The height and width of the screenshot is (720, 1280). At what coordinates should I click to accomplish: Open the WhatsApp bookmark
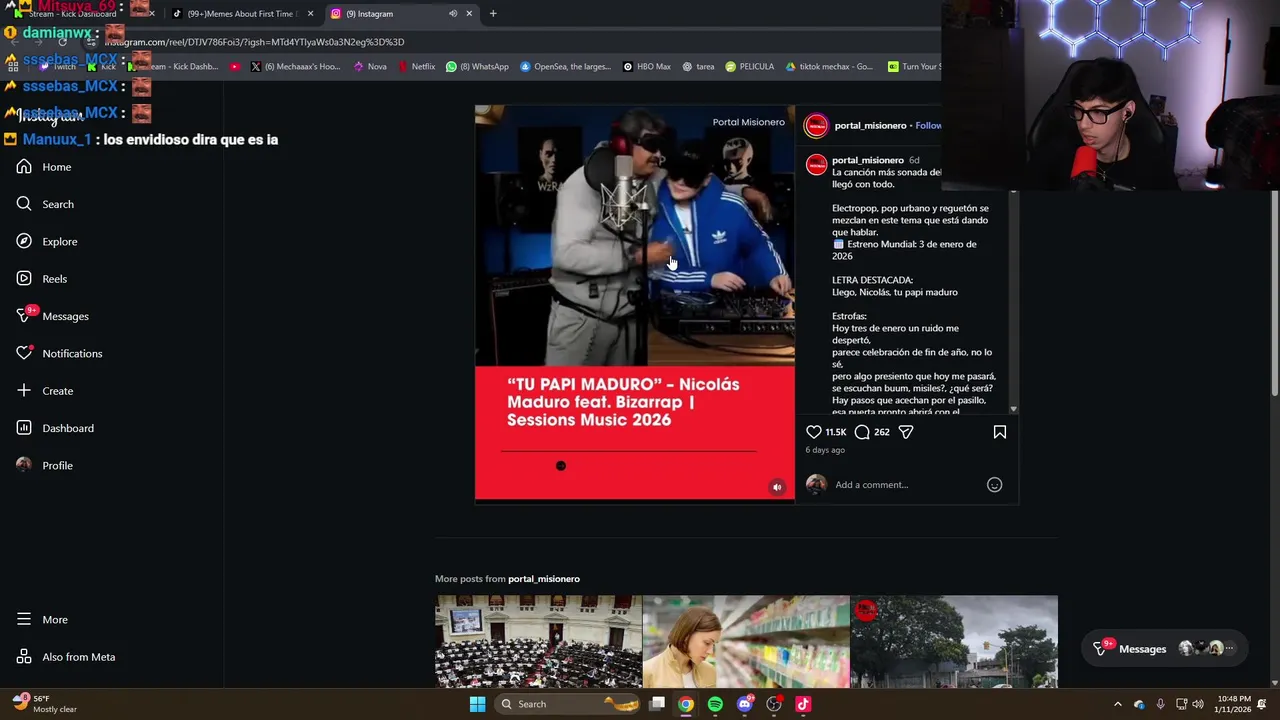(477, 67)
